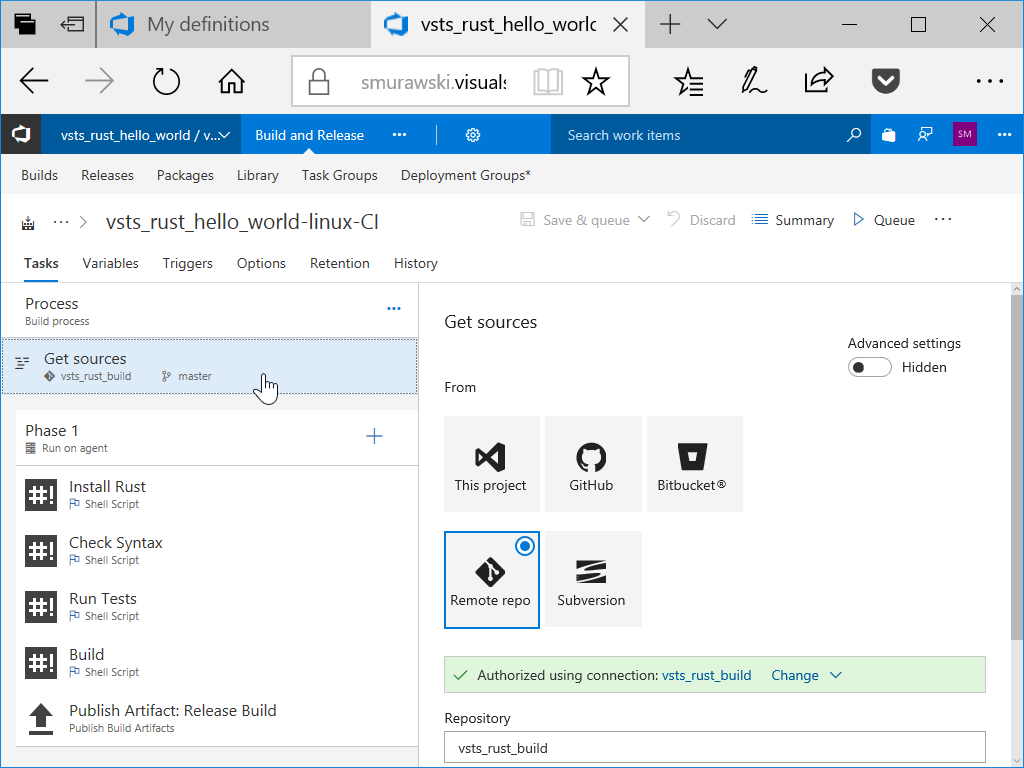Click the Discard button

click(x=701, y=219)
